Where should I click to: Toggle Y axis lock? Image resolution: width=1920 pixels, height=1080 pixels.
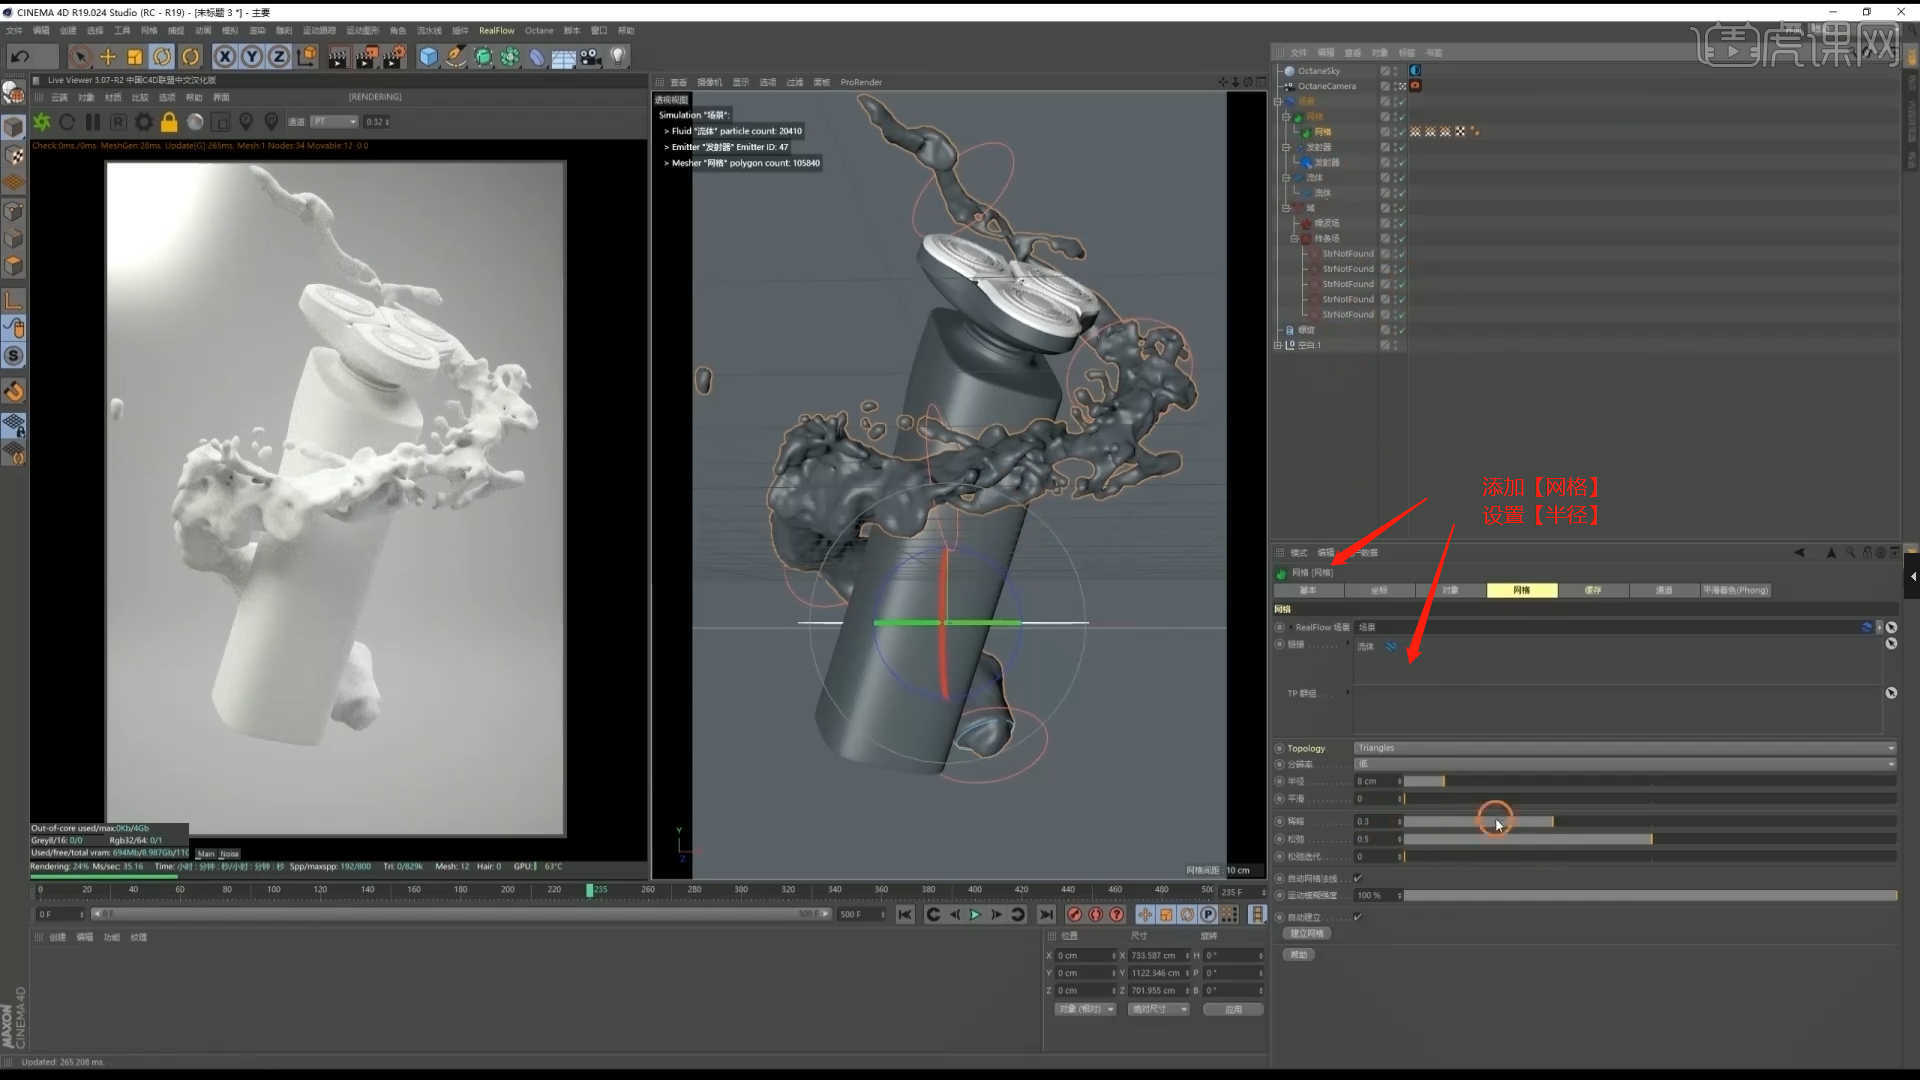coord(252,57)
